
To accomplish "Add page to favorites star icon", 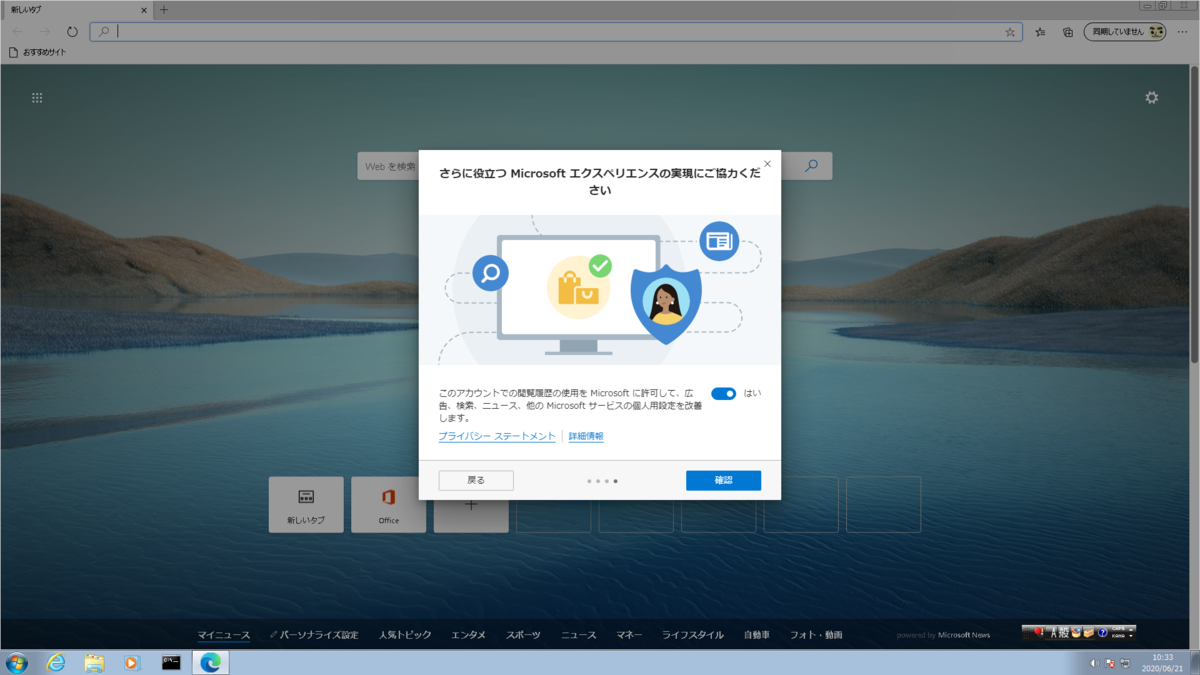I will pyautogui.click(x=1010, y=32).
